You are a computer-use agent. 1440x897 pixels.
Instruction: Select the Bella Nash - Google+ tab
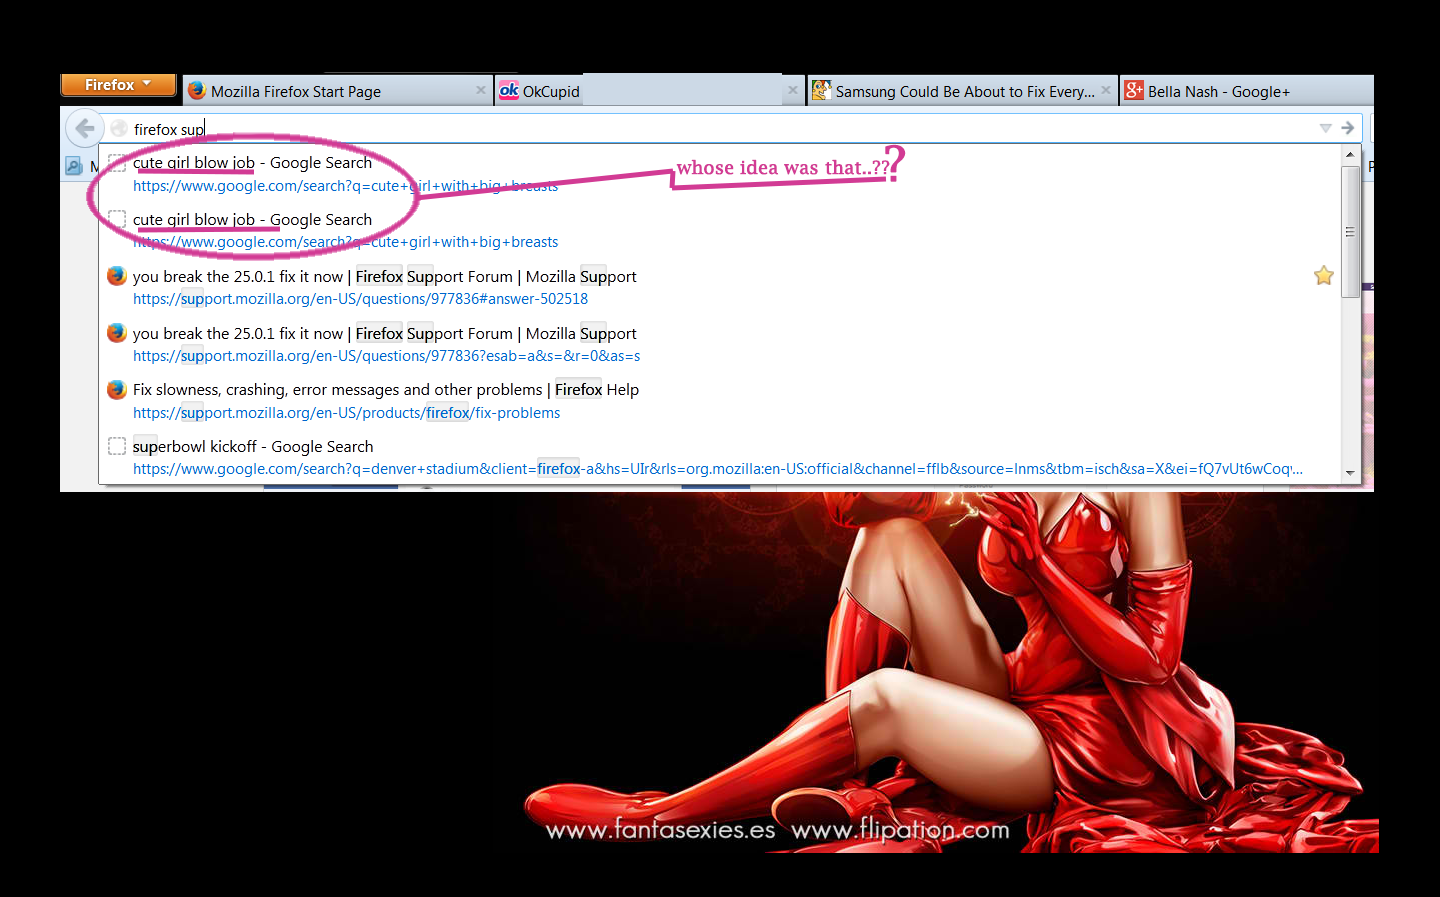(1246, 91)
